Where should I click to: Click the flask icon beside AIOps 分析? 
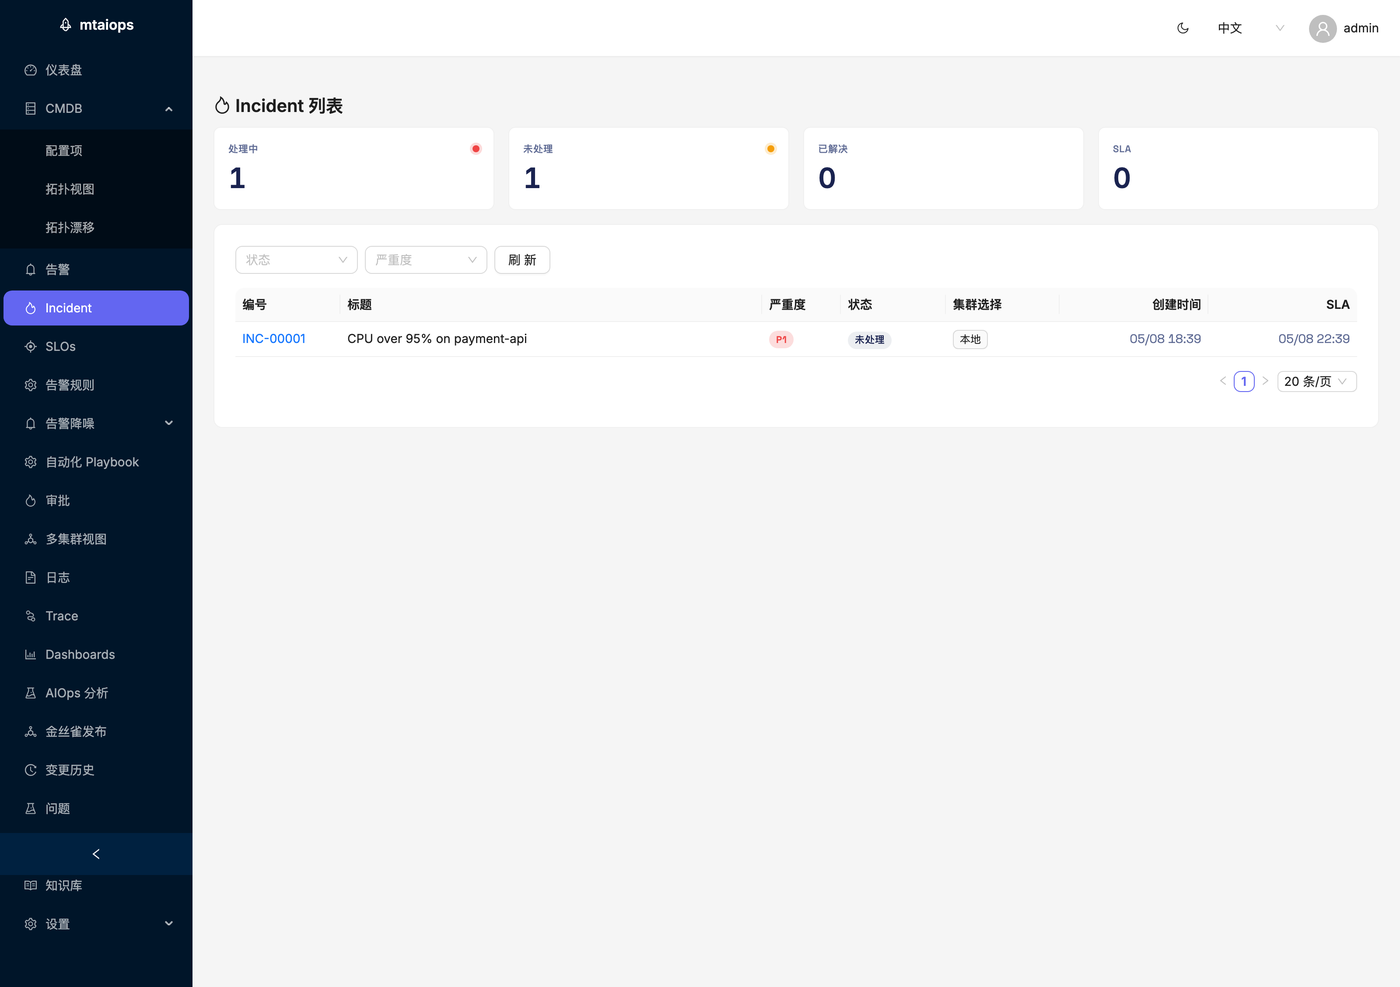[x=31, y=693]
